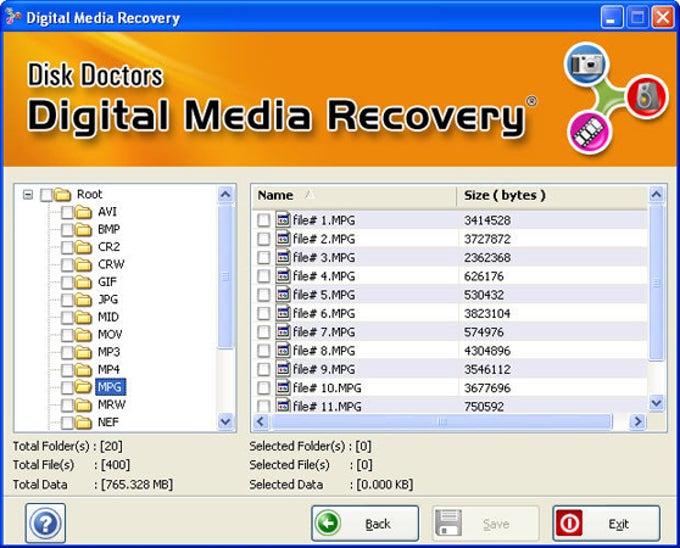The height and width of the screenshot is (548, 680).
Task: Click the file list horizontal scrollbar thumb
Action: [441, 421]
